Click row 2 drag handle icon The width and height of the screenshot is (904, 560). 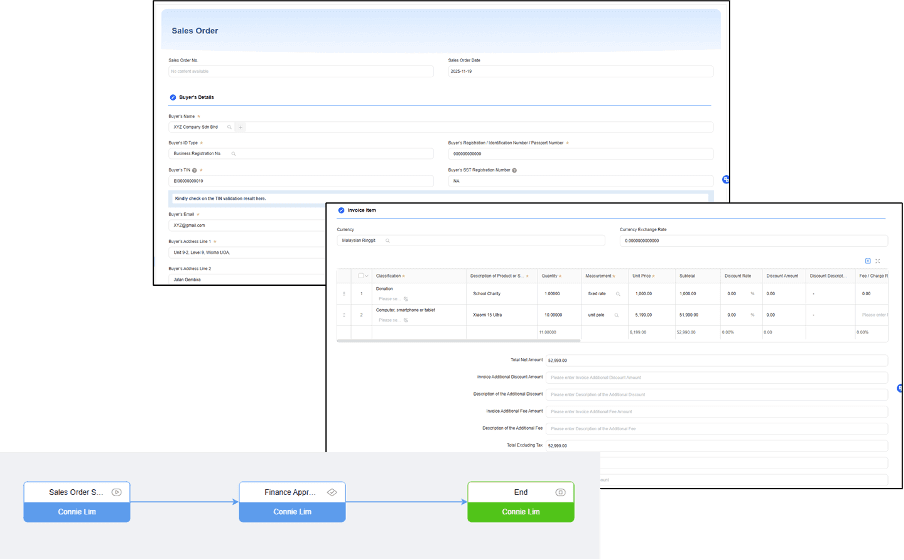(344, 315)
